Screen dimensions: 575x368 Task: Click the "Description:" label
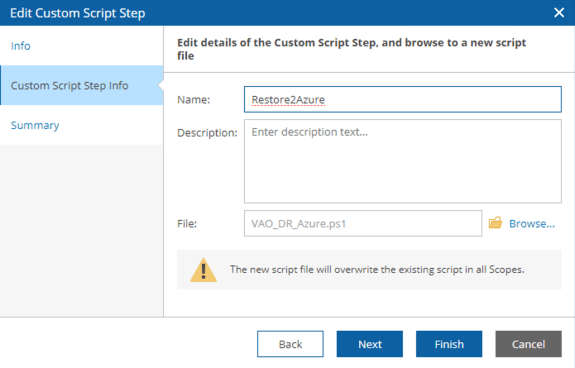tap(207, 133)
